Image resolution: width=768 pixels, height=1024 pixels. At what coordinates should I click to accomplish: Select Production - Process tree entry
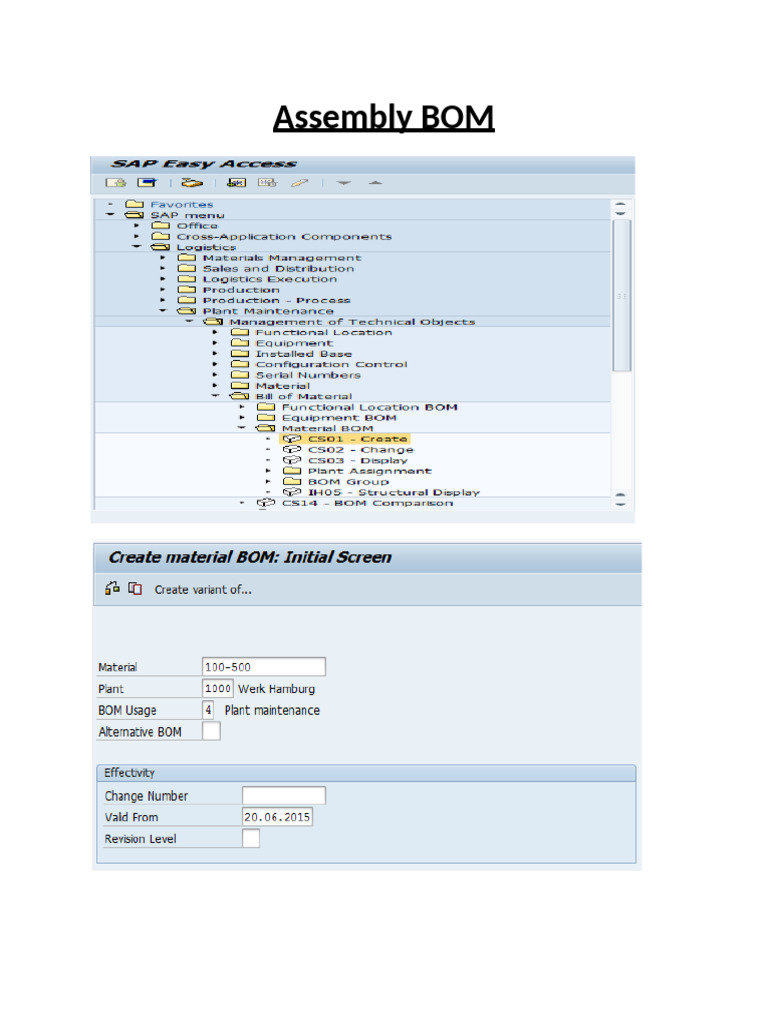pos(276,300)
